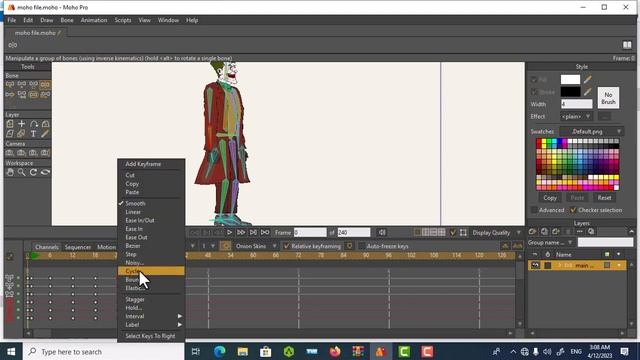640x360 pixels.
Task: Pick stroke color with eyedropper icon
Action: click(587, 92)
